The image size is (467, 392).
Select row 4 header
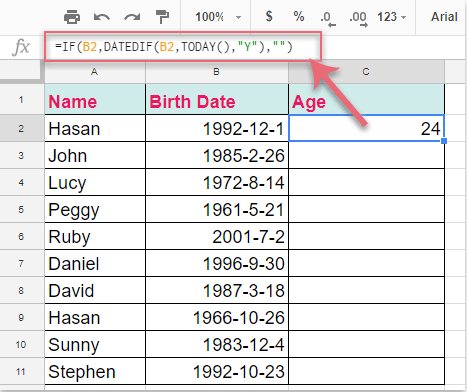(x=21, y=182)
